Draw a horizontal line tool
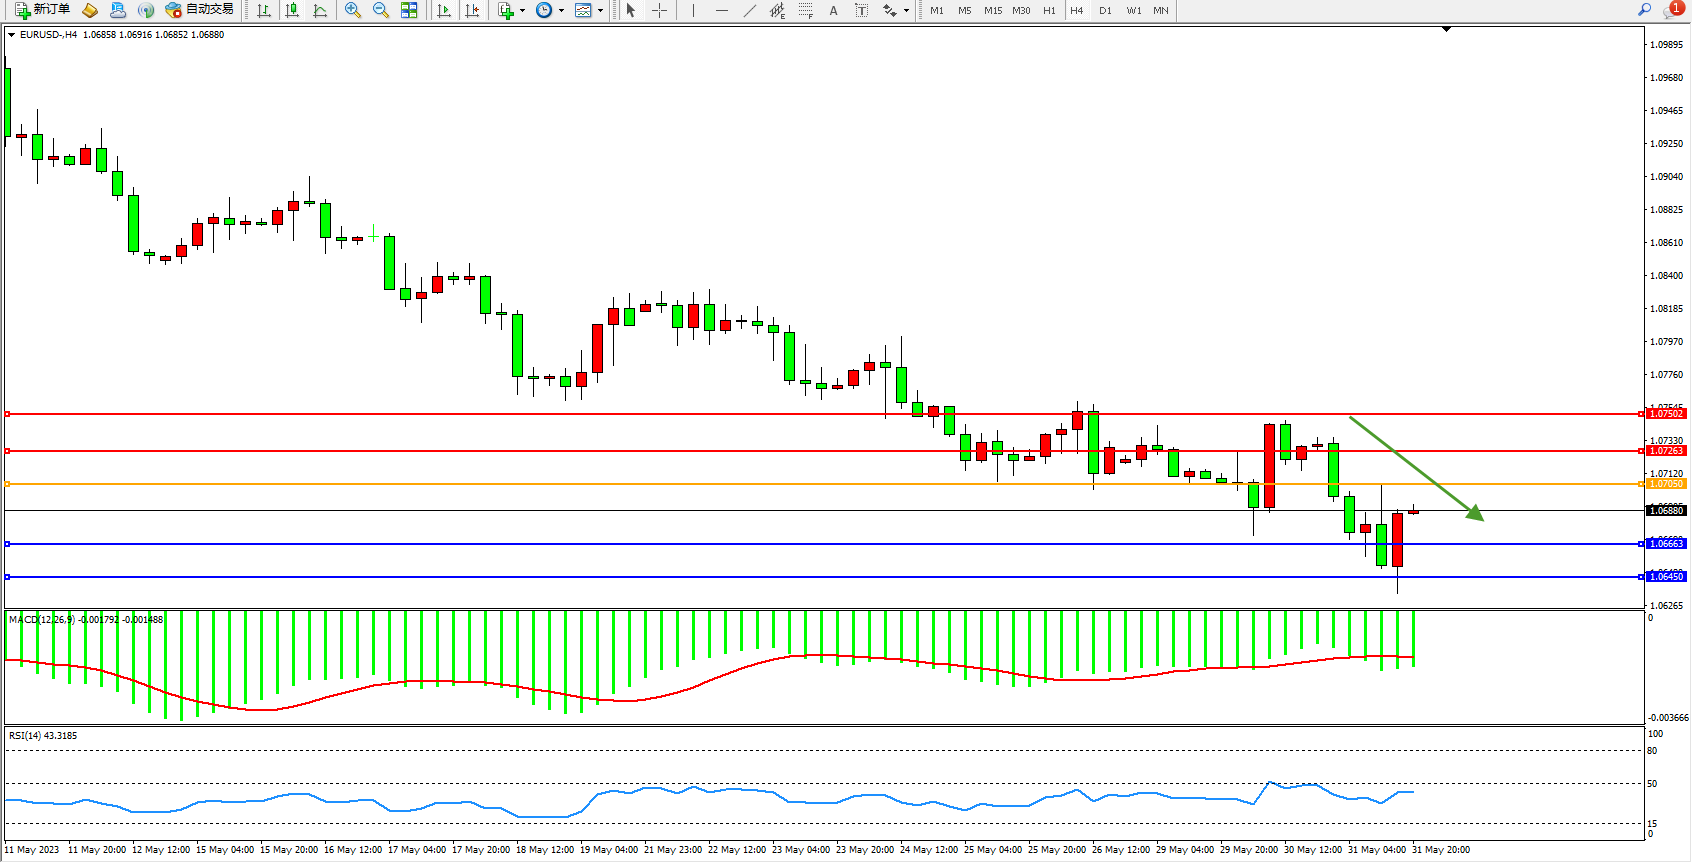This screenshot has height=863, width=1692. 722,10
